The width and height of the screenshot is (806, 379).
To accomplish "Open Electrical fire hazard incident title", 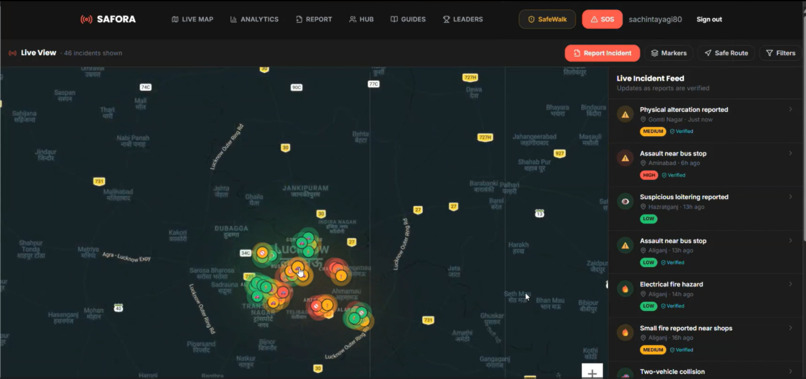I will pyautogui.click(x=671, y=284).
